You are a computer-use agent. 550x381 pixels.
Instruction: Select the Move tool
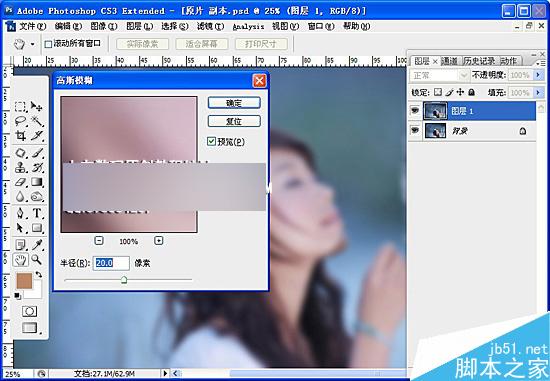[x=36, y=106]
